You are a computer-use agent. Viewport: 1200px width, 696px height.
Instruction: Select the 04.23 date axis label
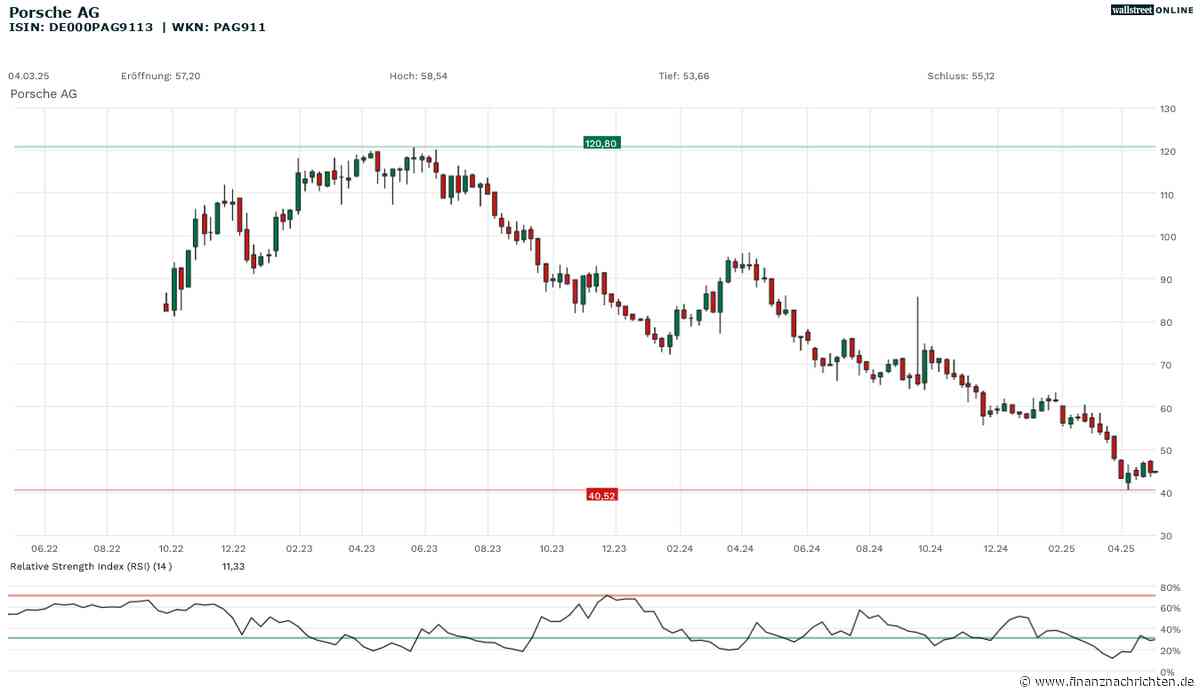coord(361,548)
